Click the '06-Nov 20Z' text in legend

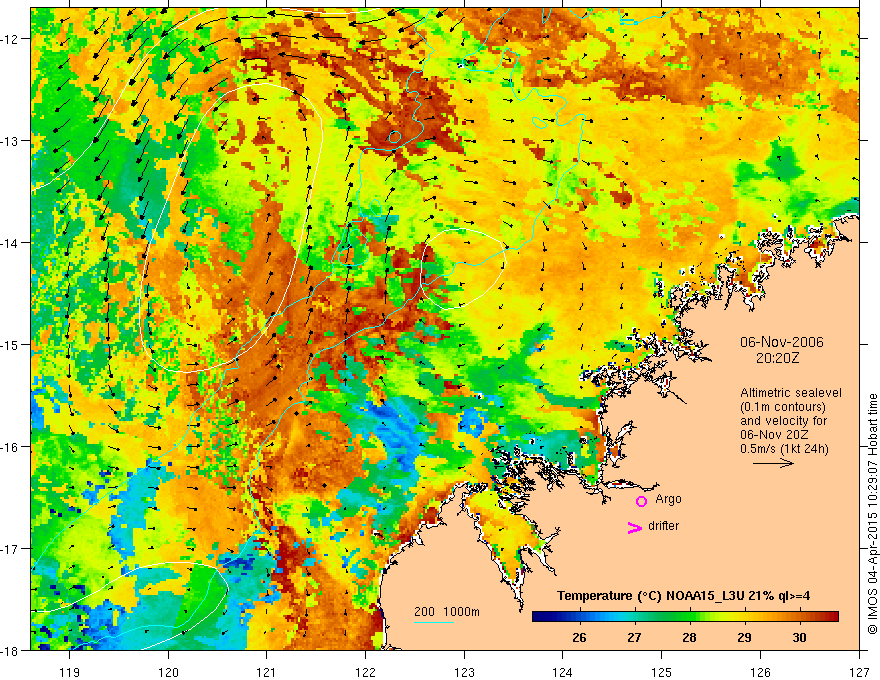click(x=774, y=435)
